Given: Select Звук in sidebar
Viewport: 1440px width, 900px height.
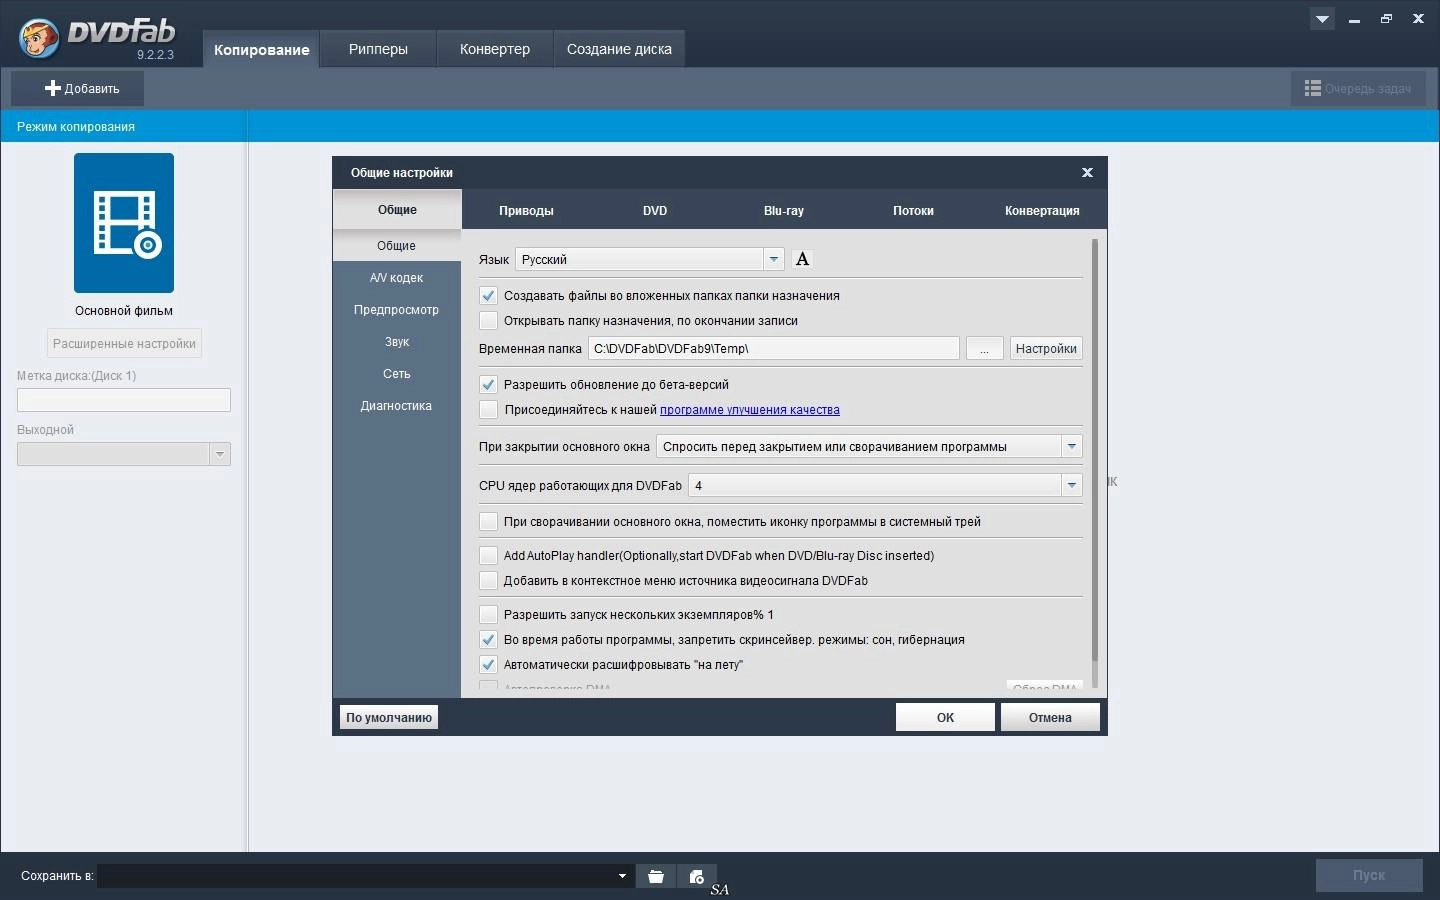Looking at the screenshot, I should [396, 342].
